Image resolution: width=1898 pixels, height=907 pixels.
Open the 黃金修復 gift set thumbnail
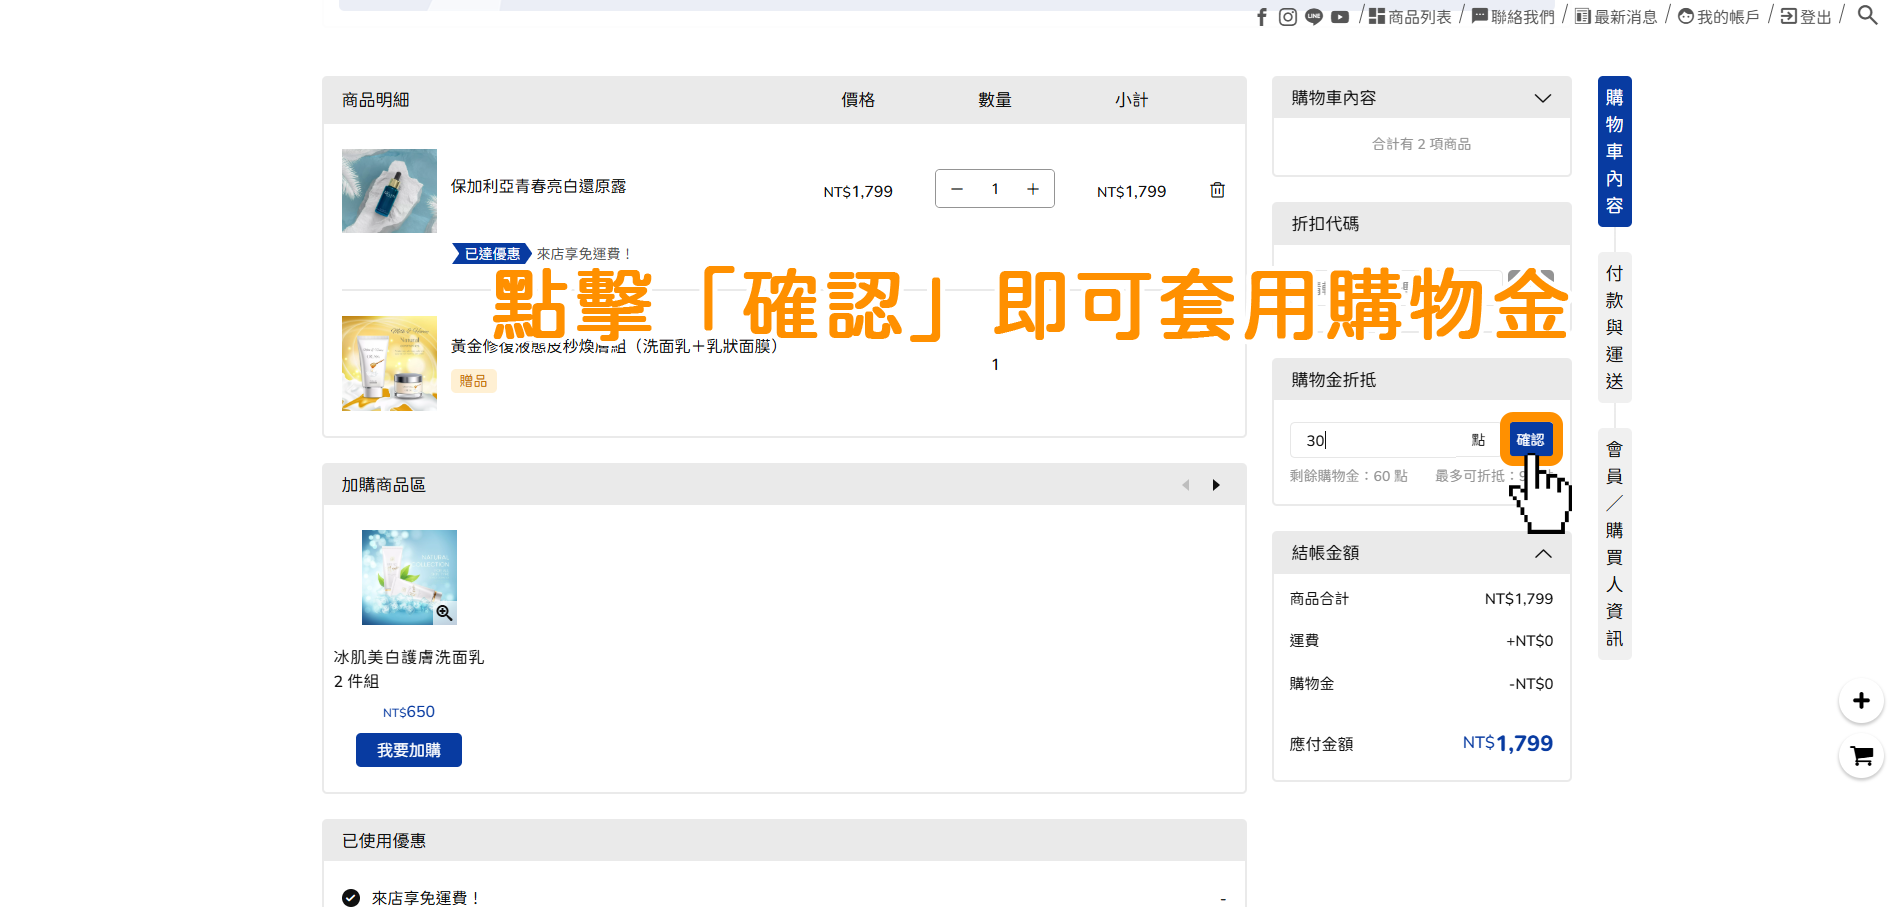pos(389,364)
